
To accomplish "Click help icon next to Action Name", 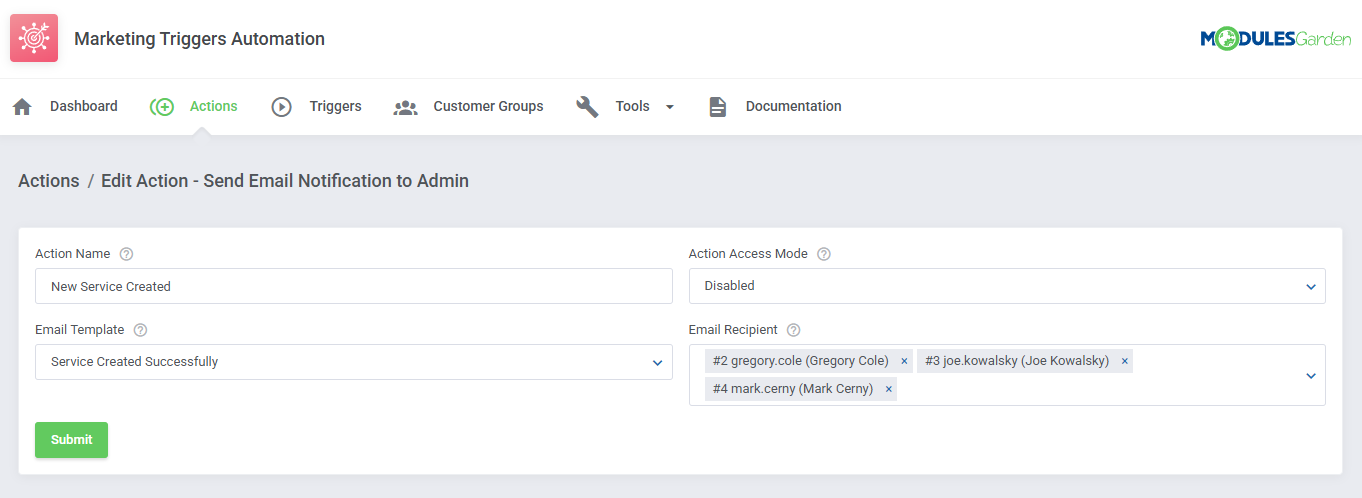I will pyautogui.click(x=126, y=254).
